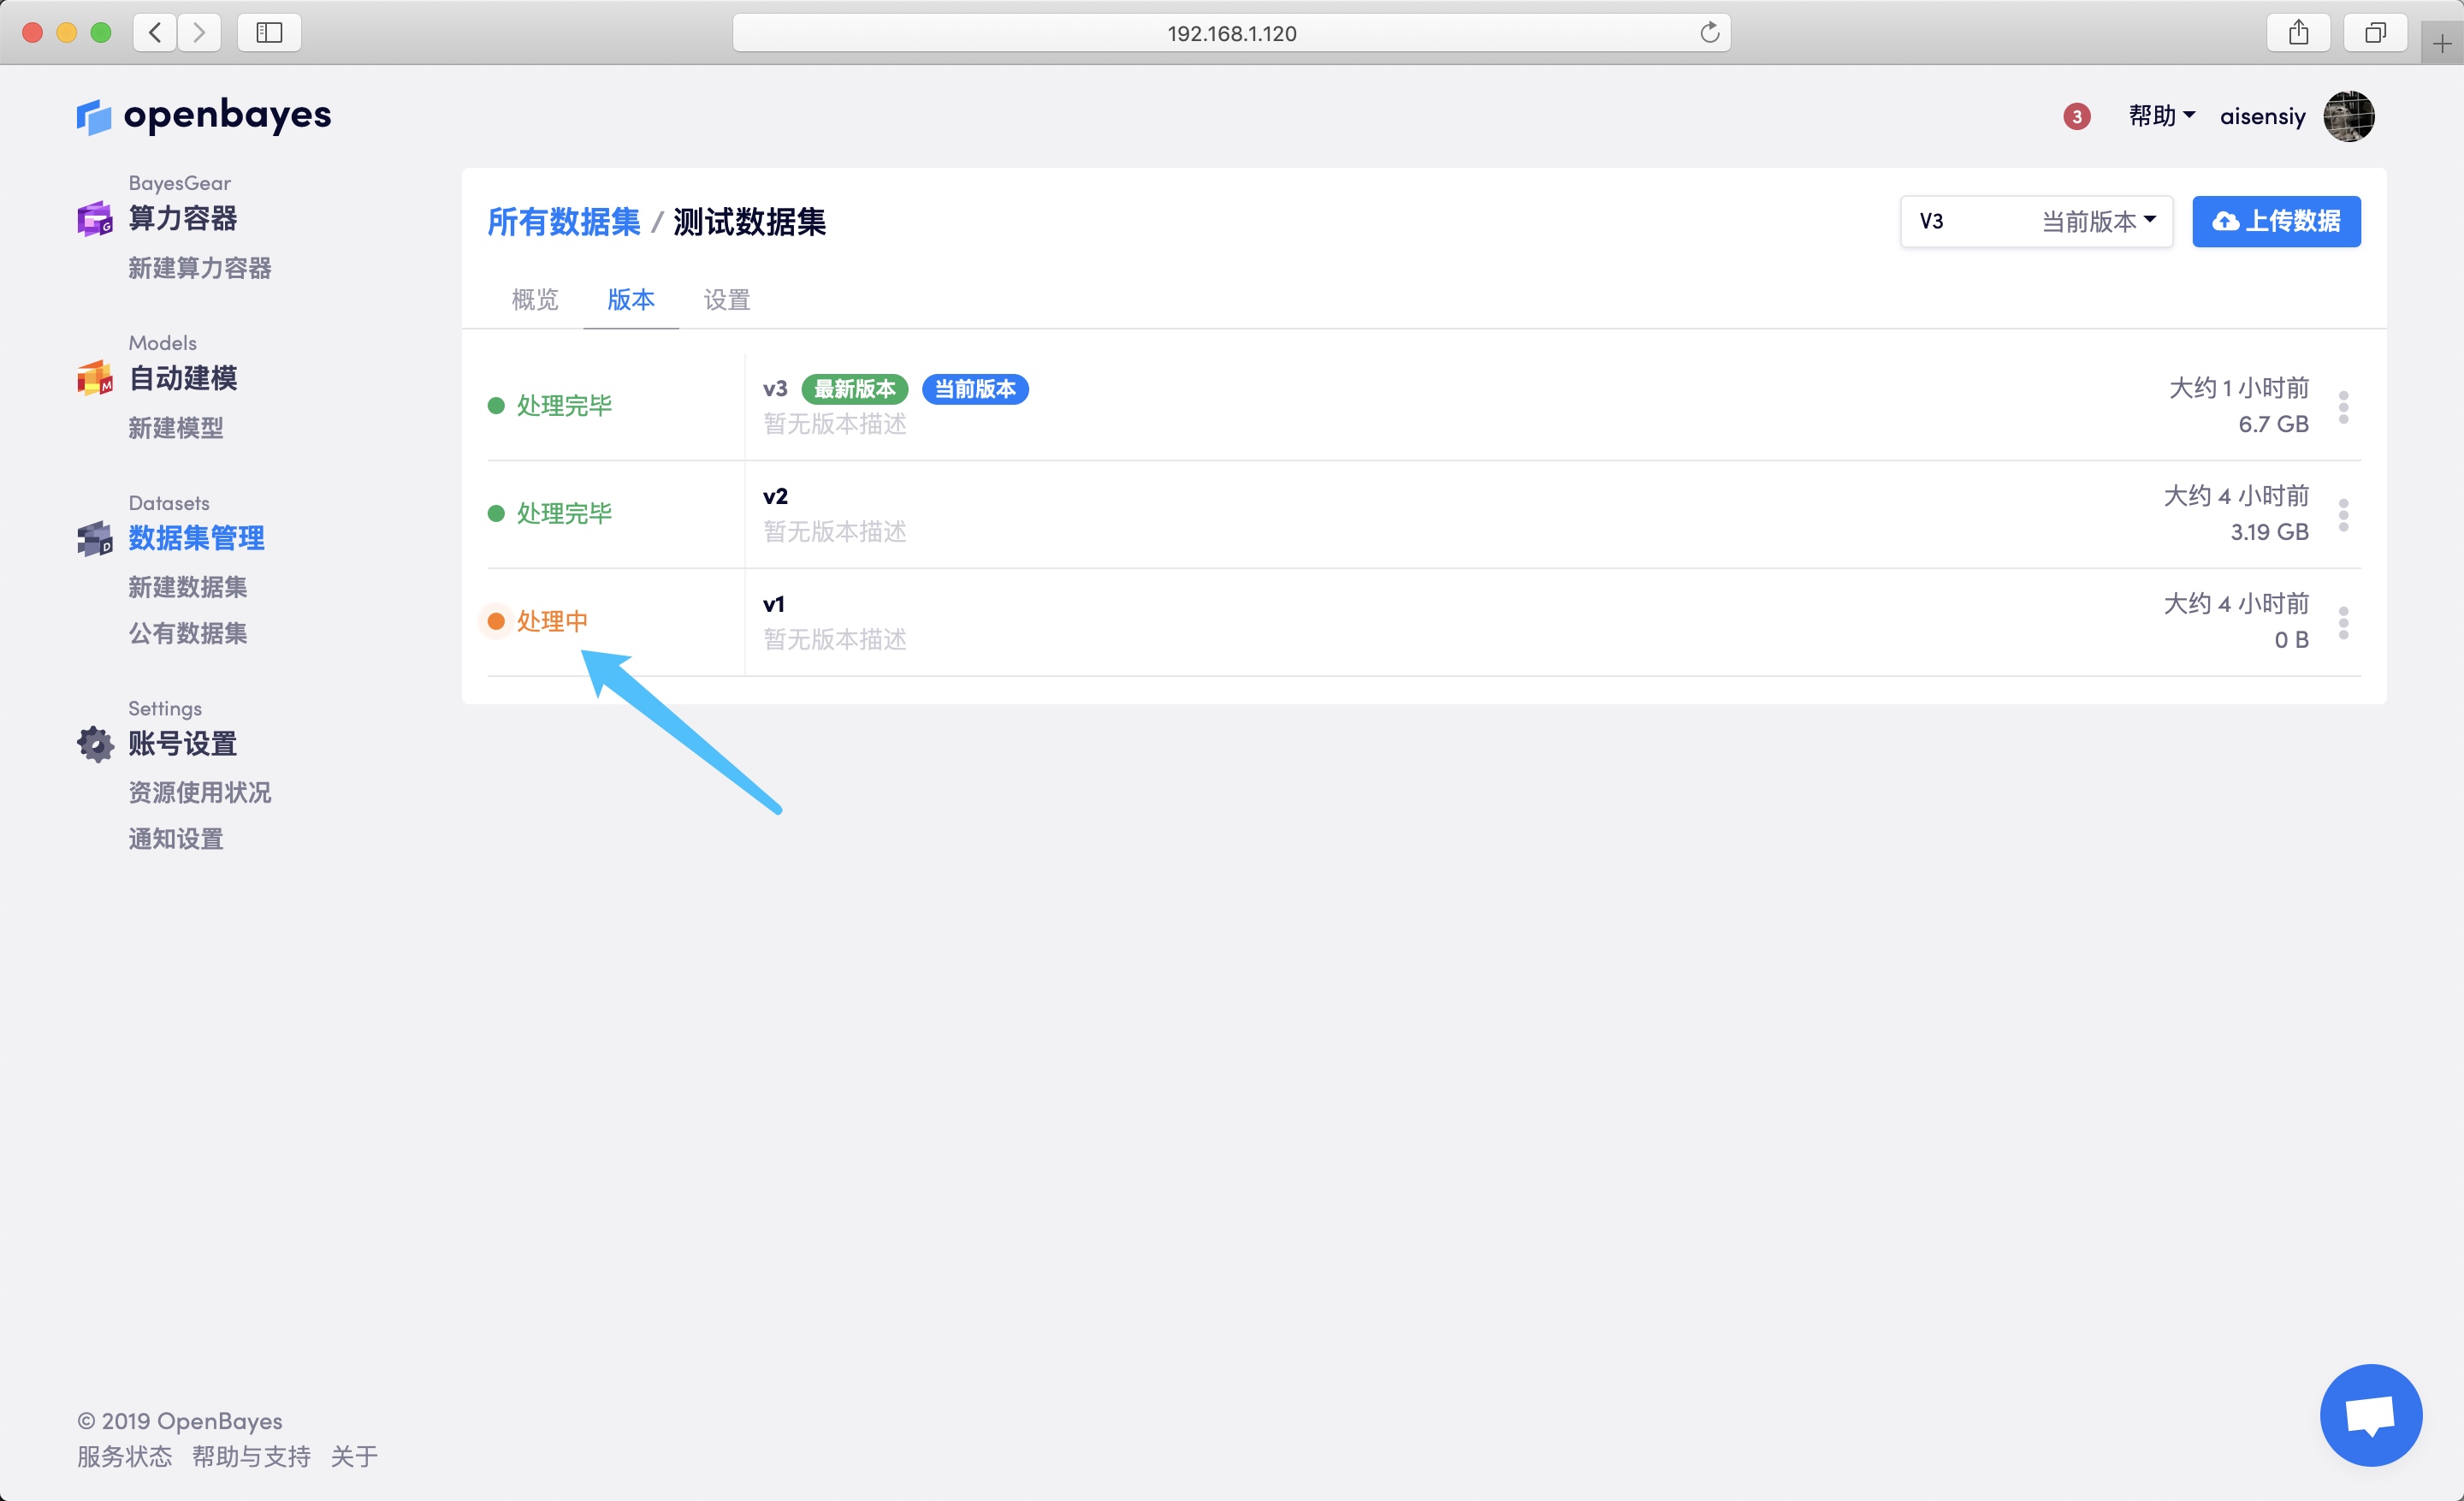The height and width of the screenshot is (1501, 2464).
Task: Open v3 version three-dot menu
Action: [x=2343, y=407]
